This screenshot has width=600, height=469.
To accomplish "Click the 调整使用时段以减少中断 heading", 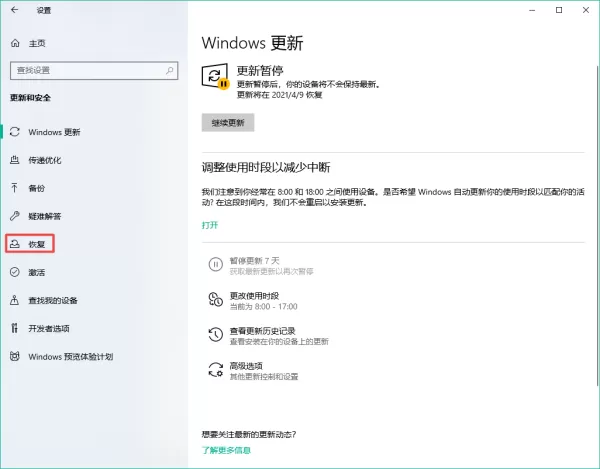I will 266,167.
